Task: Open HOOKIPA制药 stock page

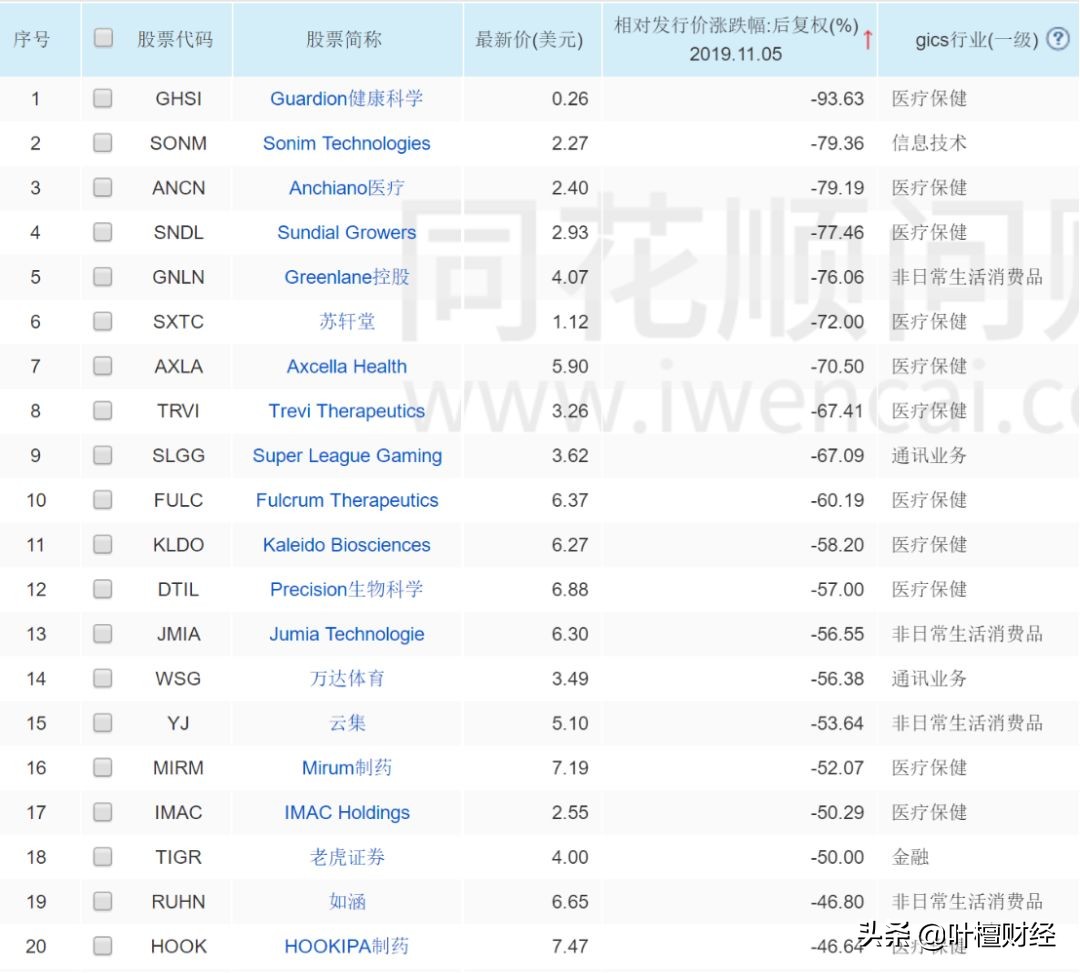Action: [x=346, y=946]
